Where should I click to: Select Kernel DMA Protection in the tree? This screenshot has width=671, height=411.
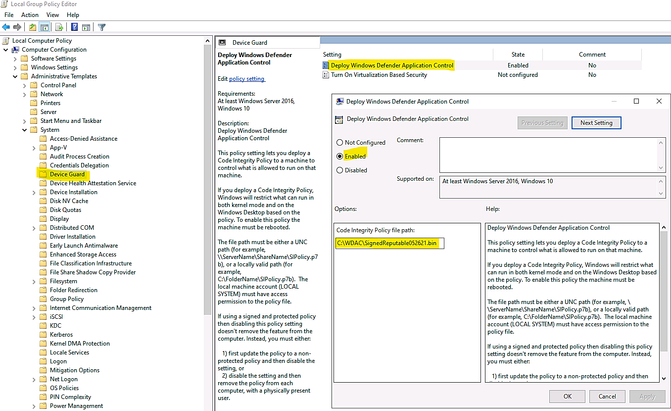pos(80,344)
